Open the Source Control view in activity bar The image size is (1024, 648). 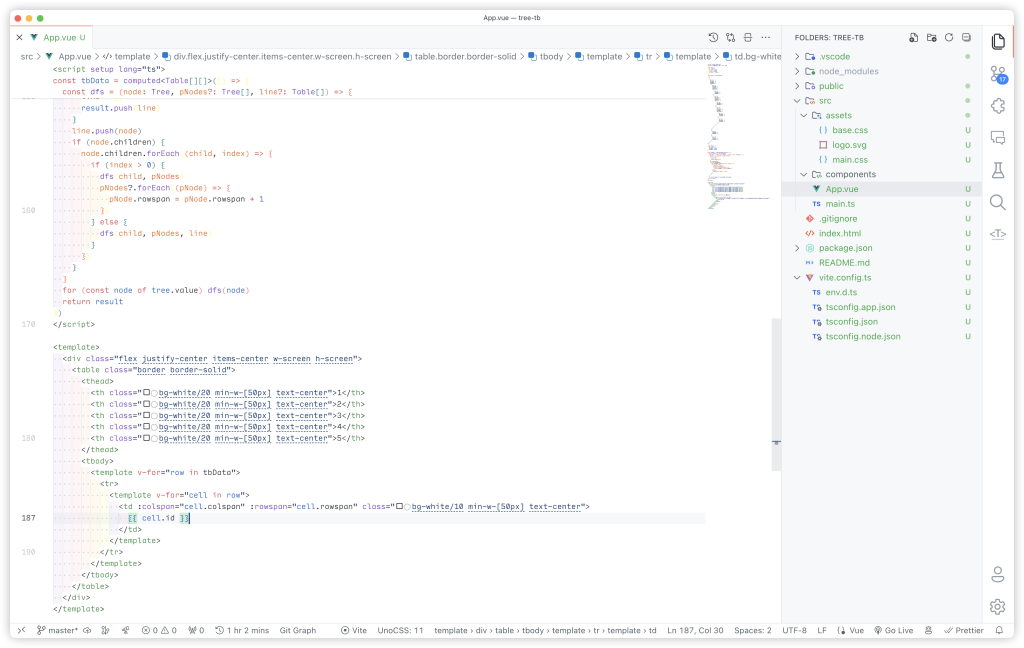click(x=997, y=74)
